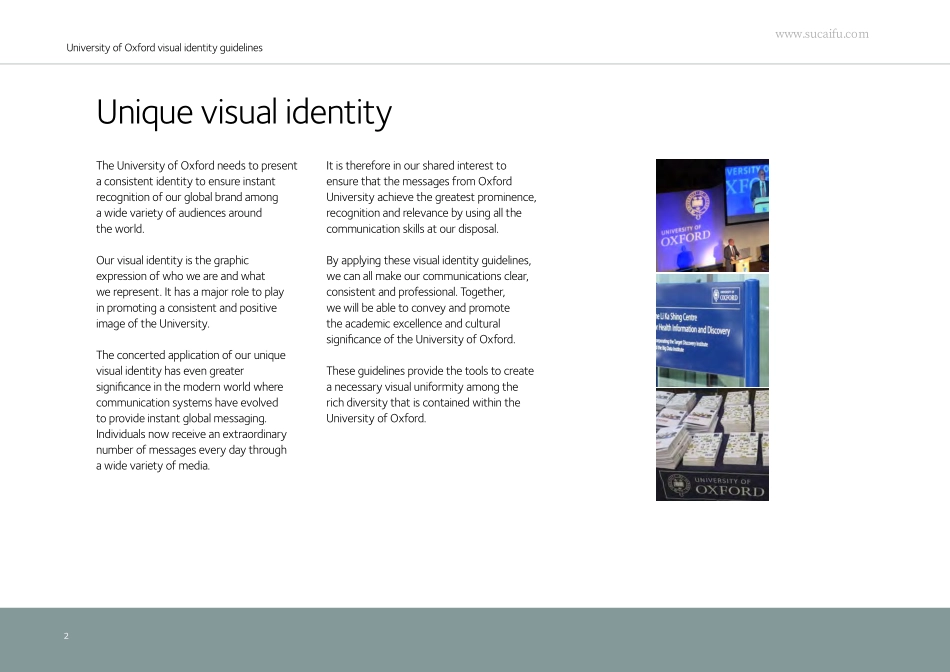
Task: Click 'Li Ka Shing Centre' text on the sign
Action: click(687, 318)
